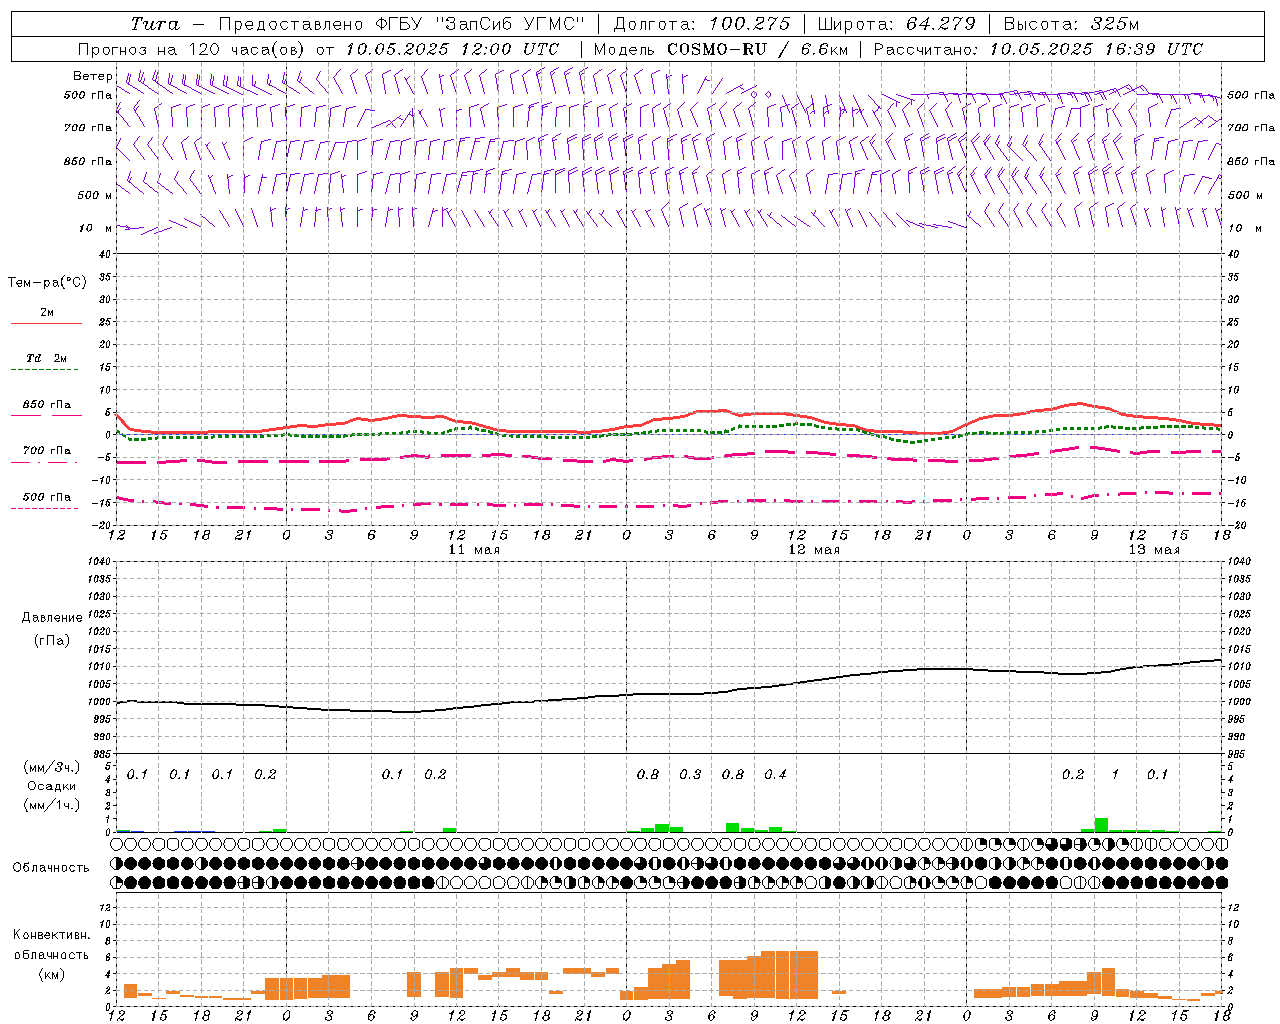Click the model name "COSMO-RU / 6.6км"

pos(758,49)
